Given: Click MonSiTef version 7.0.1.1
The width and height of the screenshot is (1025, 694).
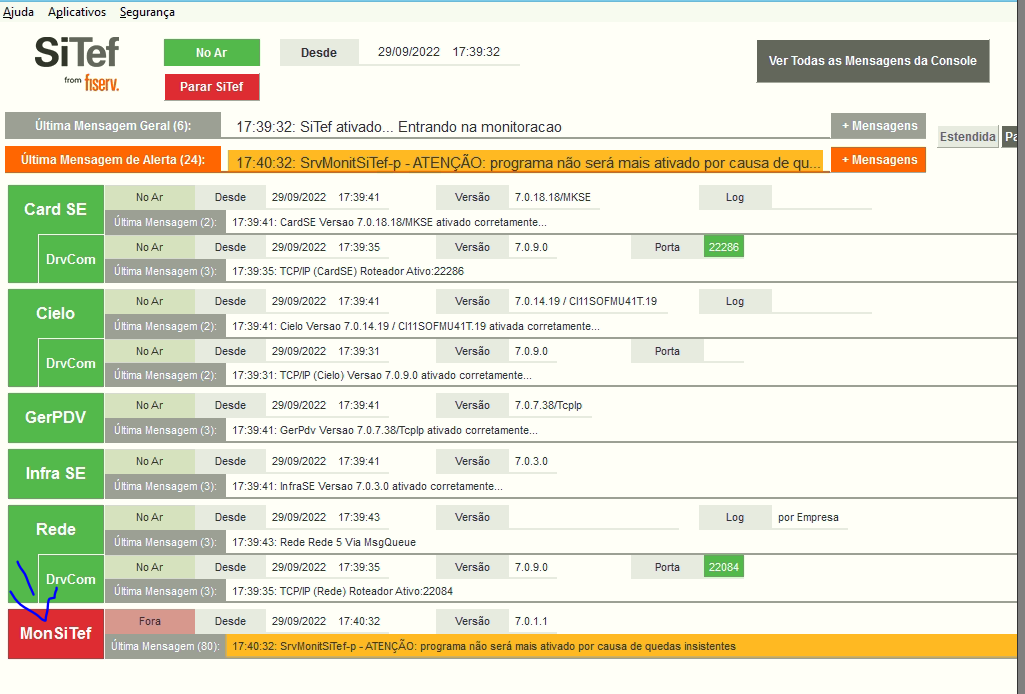Looking at the screenshot, I should click(x=531, y=621).
